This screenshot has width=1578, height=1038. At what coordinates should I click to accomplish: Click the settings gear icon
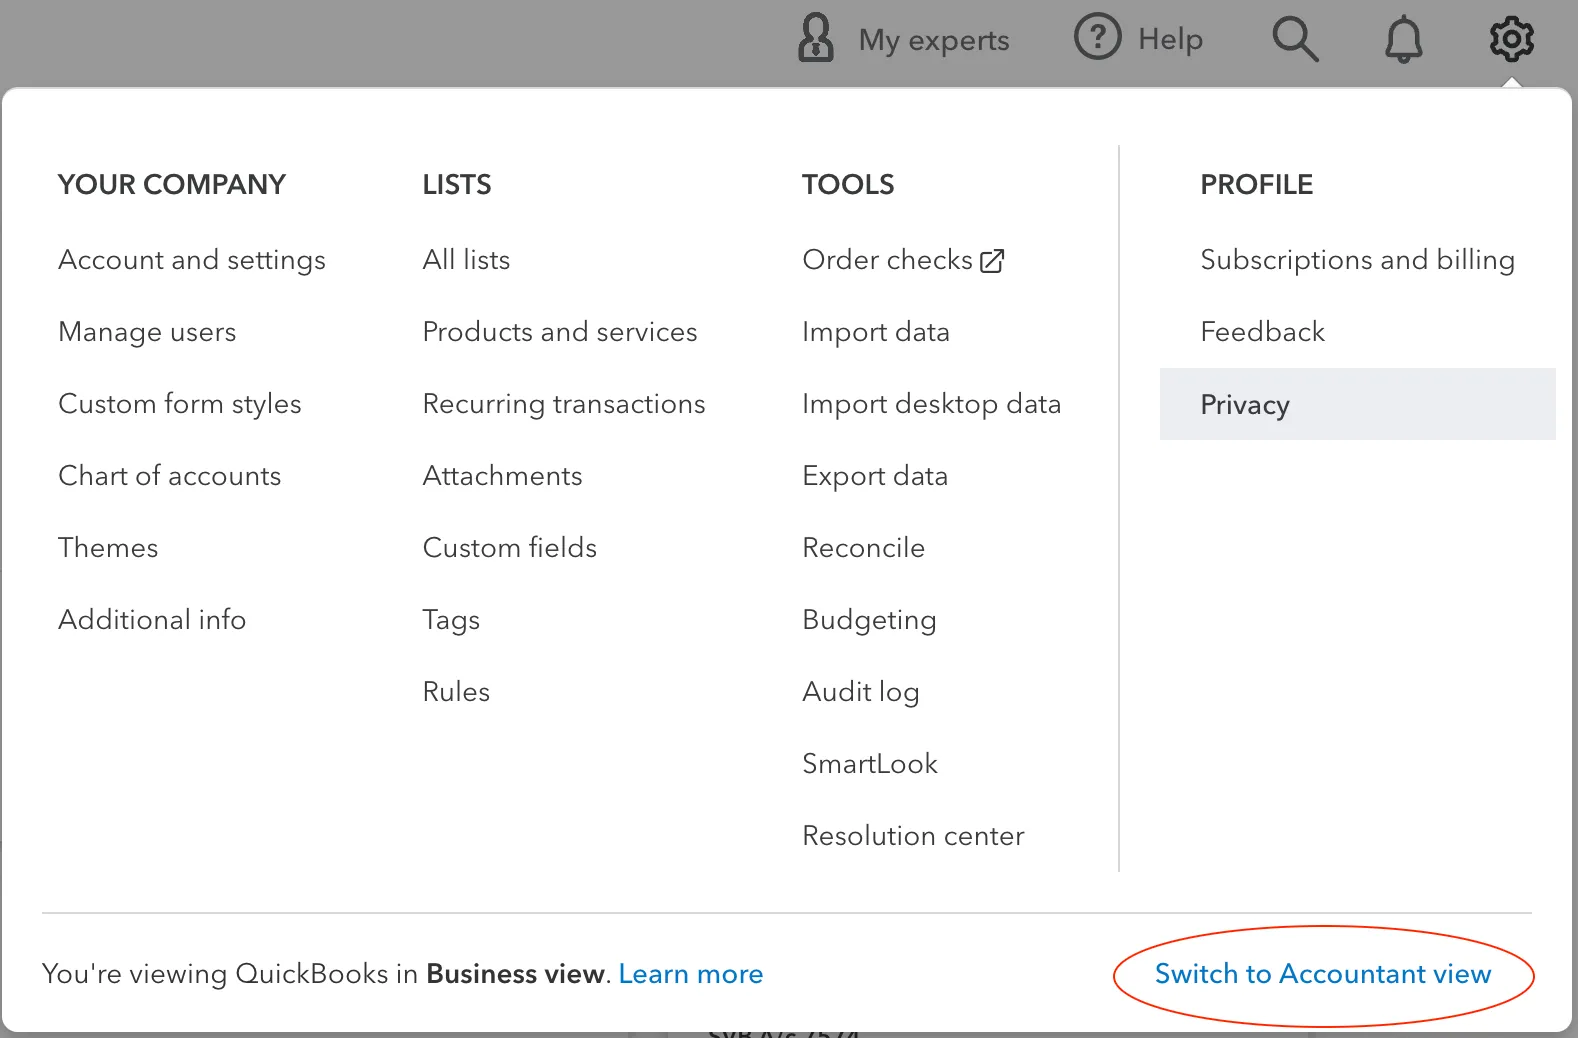pos(1512,39)
